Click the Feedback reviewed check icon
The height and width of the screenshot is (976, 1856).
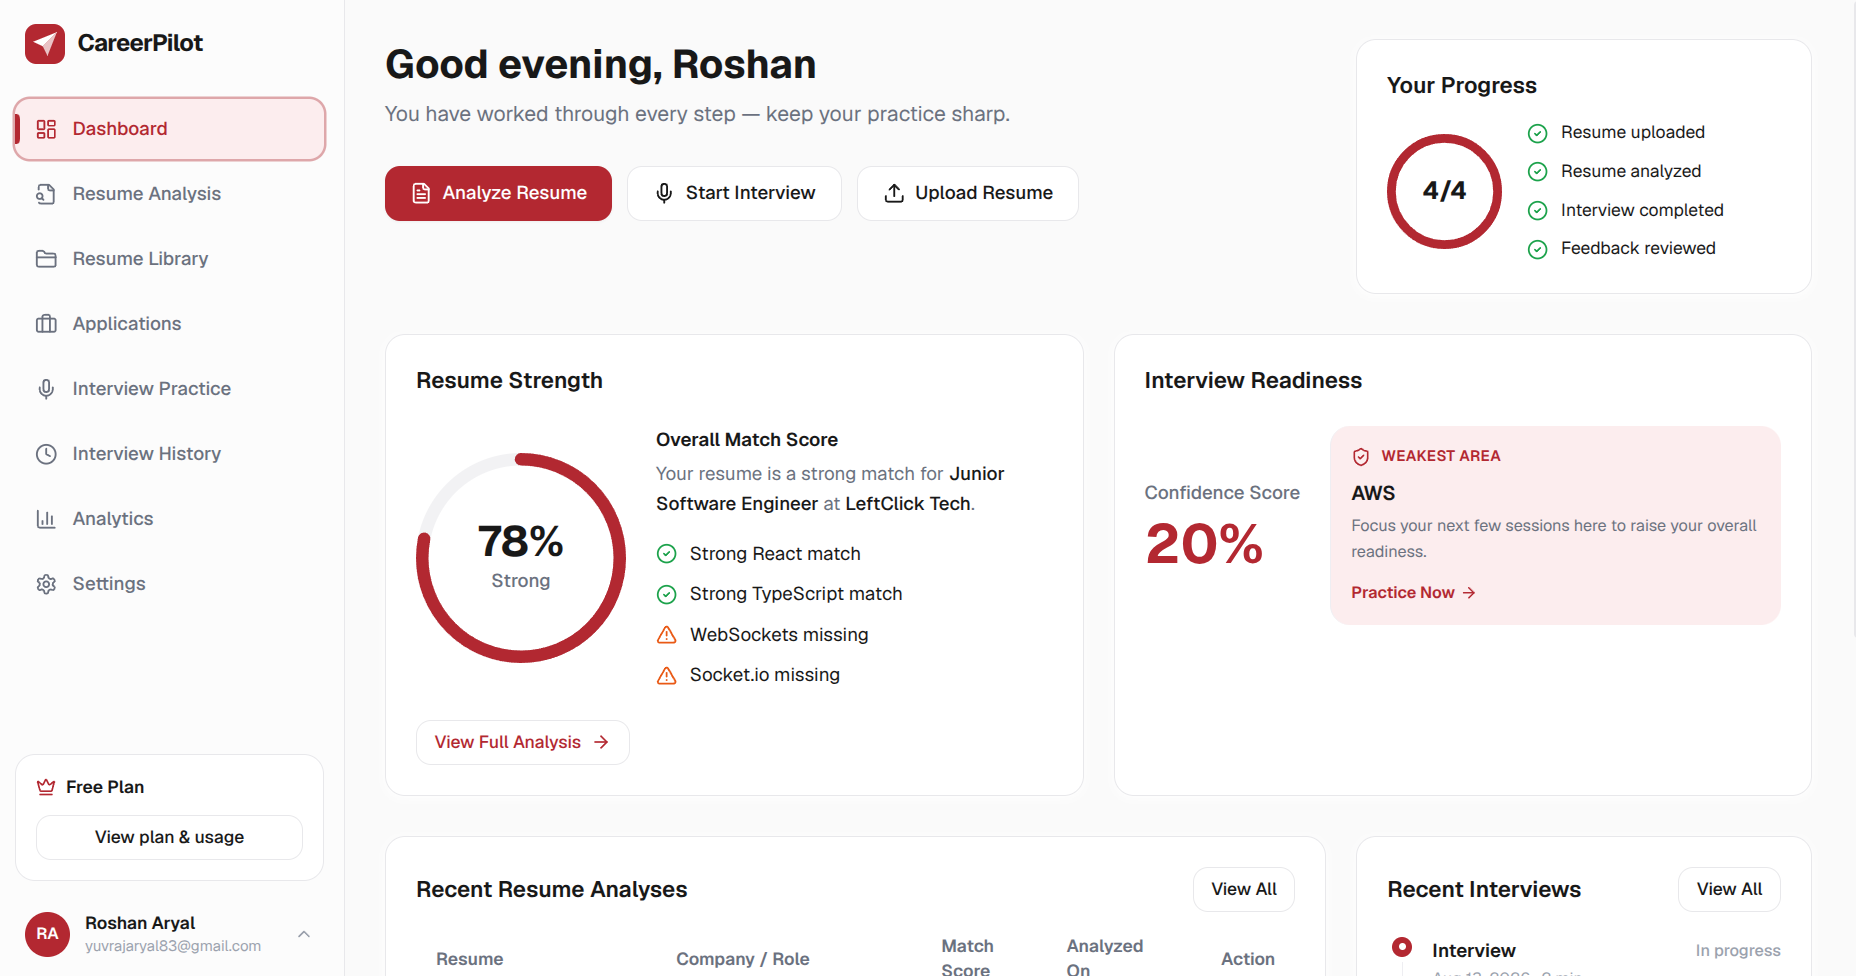[x=1538, y=249]
